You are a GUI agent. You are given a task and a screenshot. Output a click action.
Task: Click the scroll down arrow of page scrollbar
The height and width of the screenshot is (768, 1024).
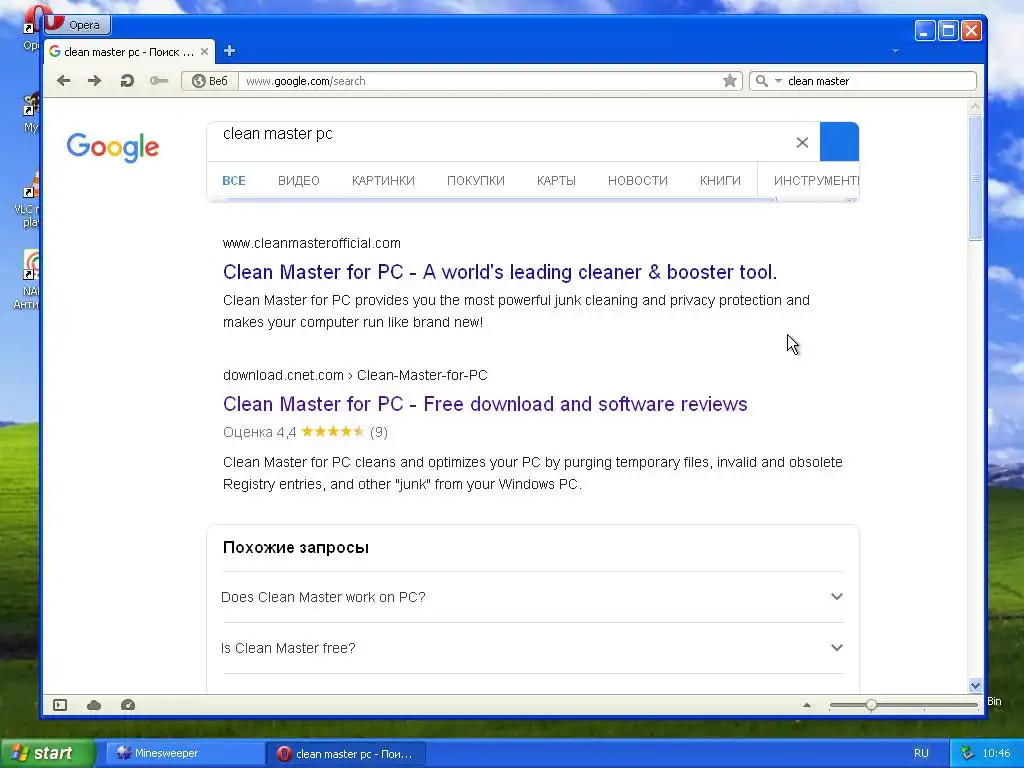coord(975,685)
